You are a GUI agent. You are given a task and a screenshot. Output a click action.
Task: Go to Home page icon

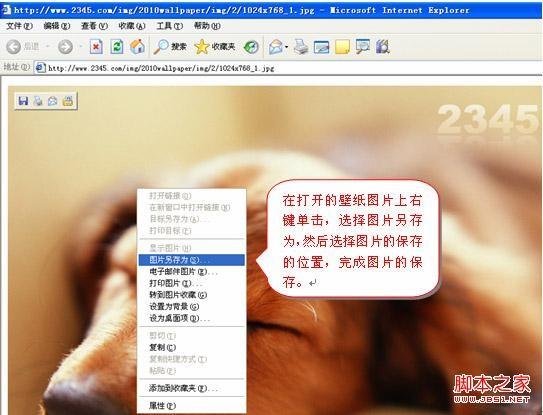point(137,46)
